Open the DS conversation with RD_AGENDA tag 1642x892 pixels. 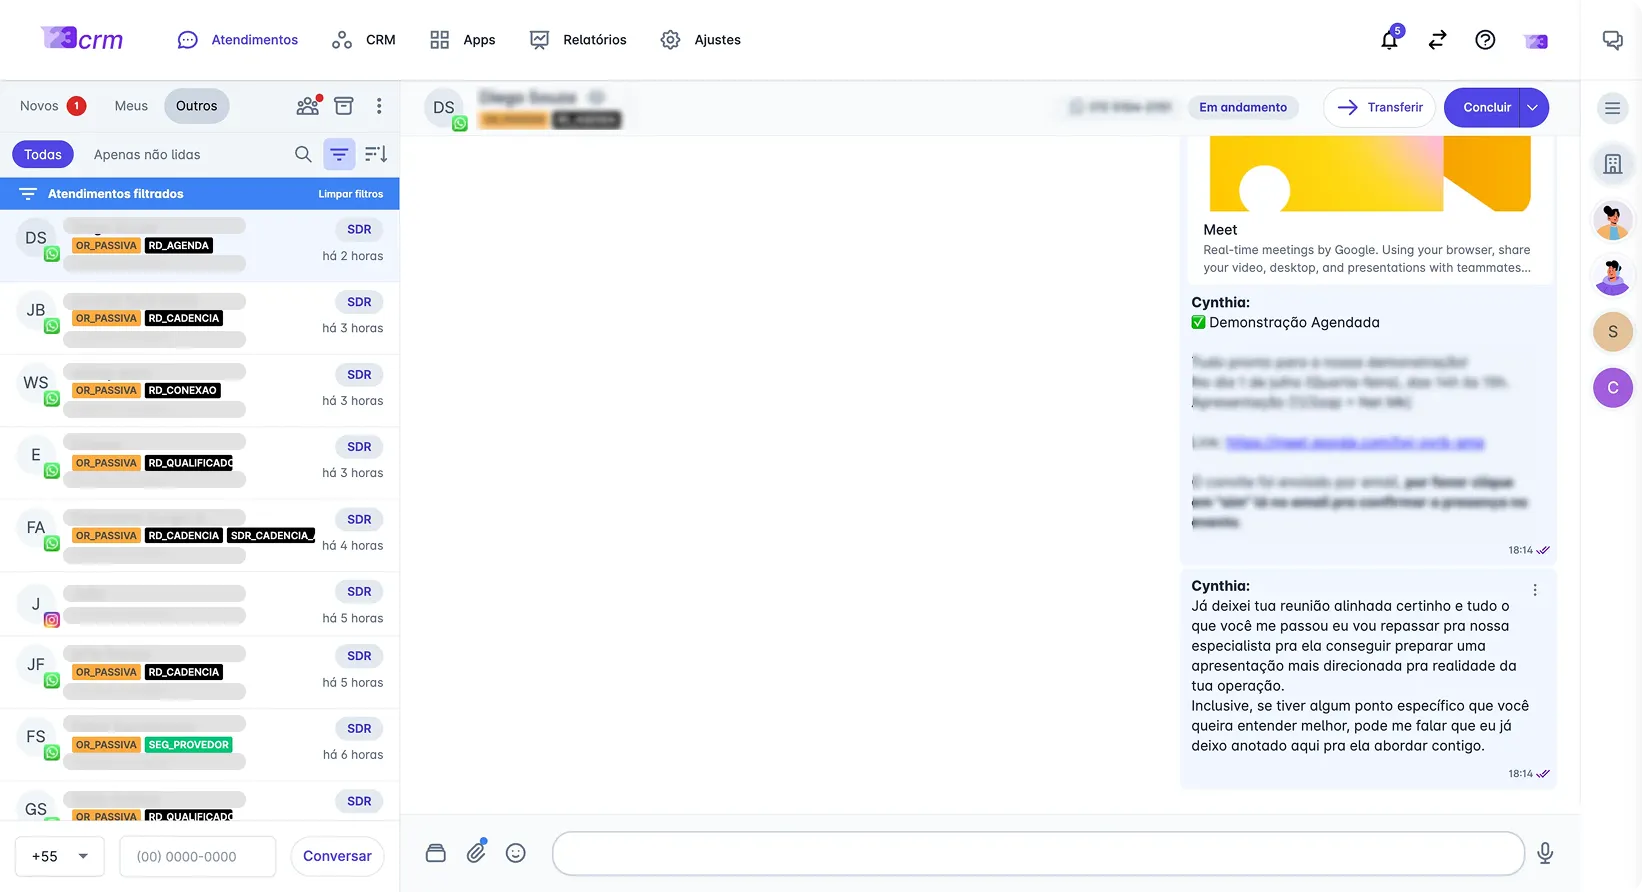click(200, 246)
